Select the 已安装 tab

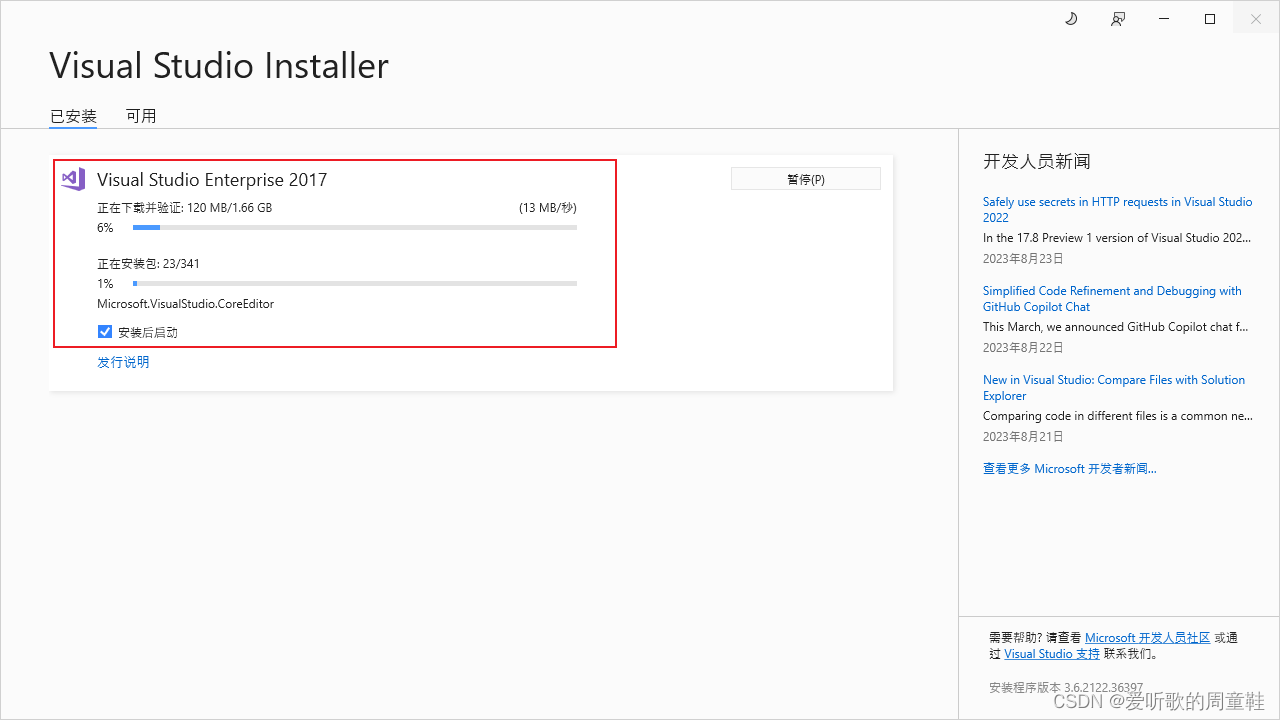point(72,115)
